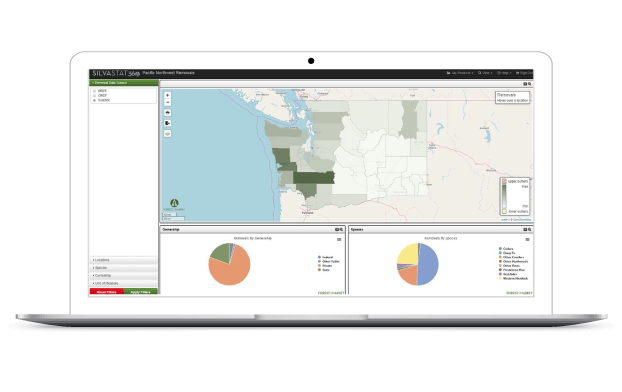This screenshot has height=392, width=622.
Task: Click the green Apply Filters button
Action: click(x=140, y=292)
